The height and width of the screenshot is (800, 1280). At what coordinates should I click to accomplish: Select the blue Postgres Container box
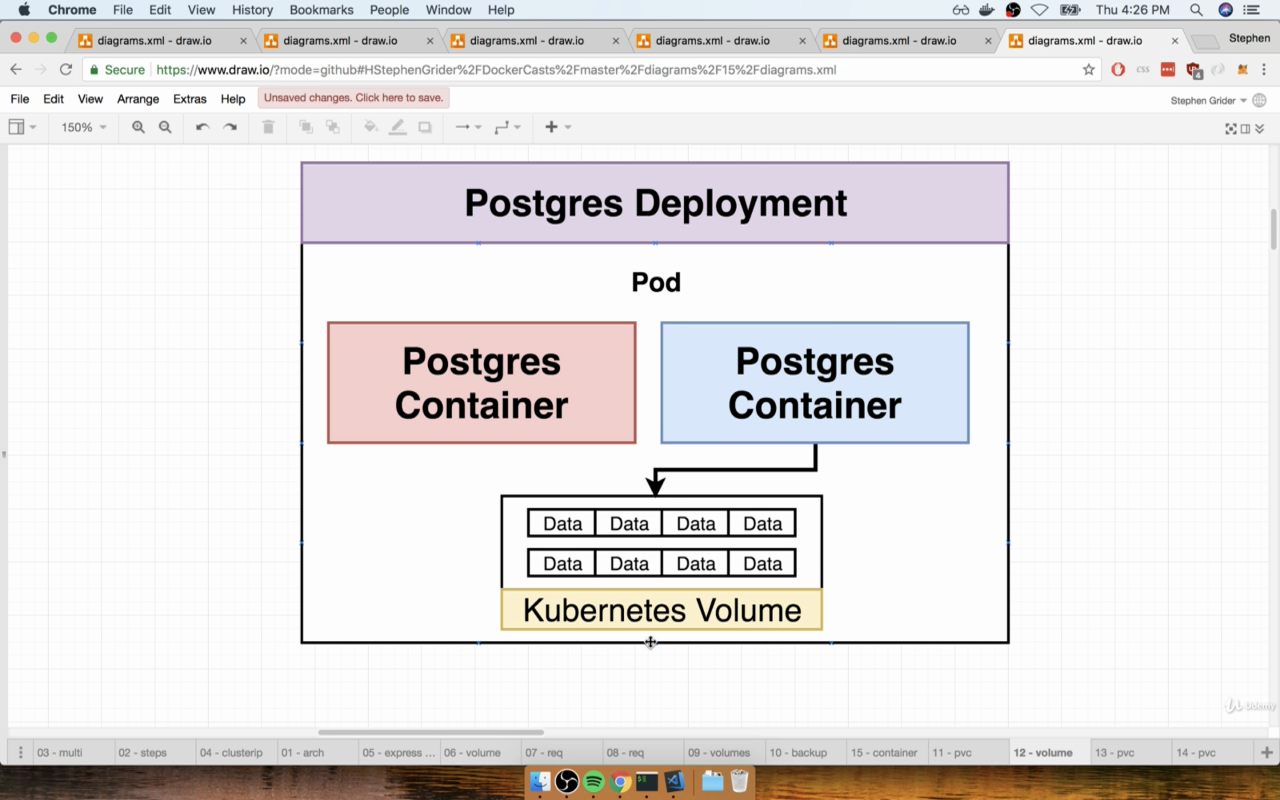click(815, 383)
